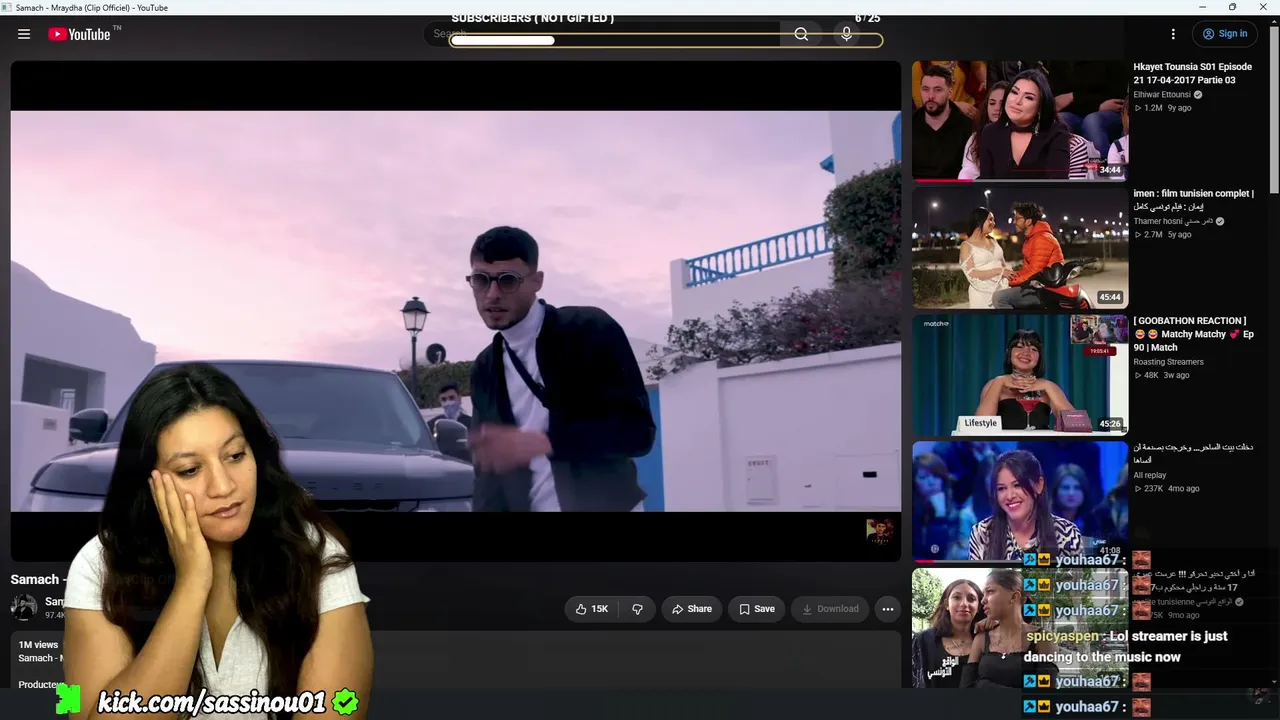Screen dimensions: 1280x720
Task: Click the search magnifier button
Action: point(801,34)
